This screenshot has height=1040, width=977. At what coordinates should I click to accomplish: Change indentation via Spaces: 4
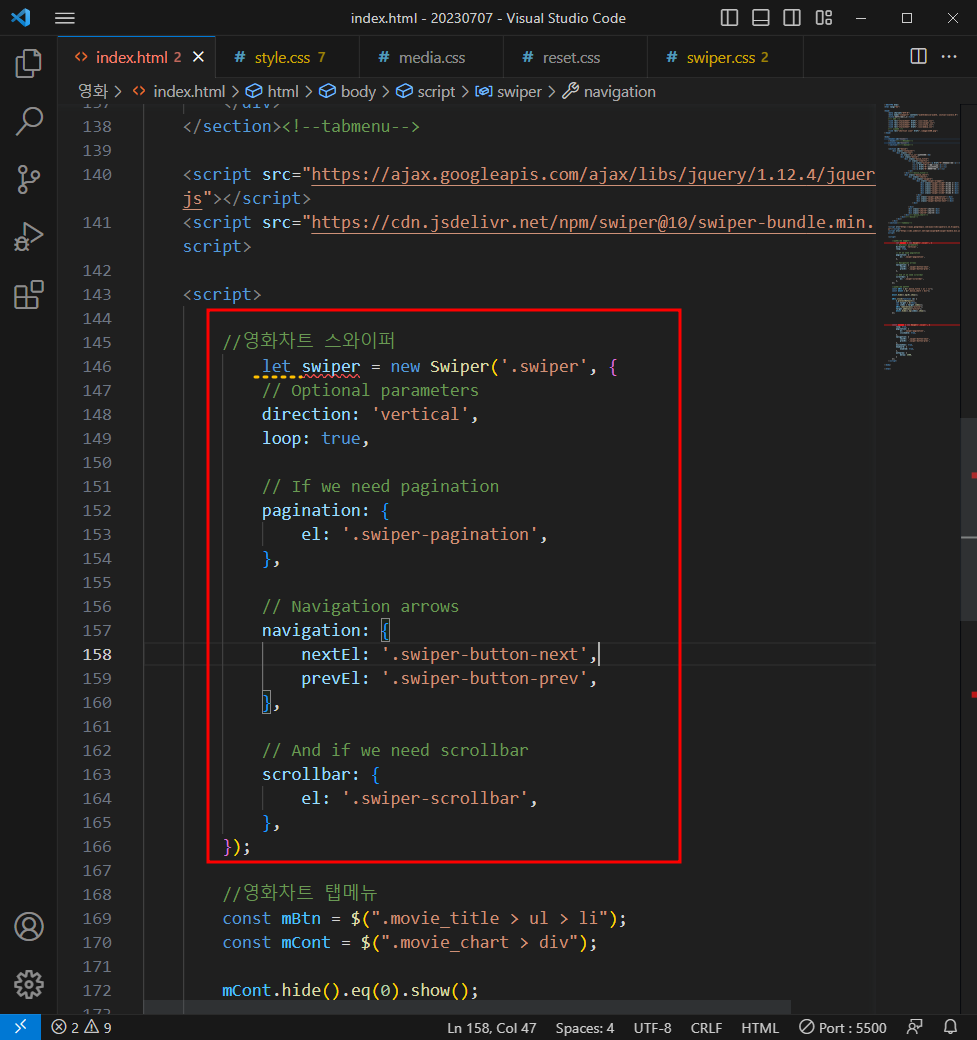click(x=584, y=1027)
